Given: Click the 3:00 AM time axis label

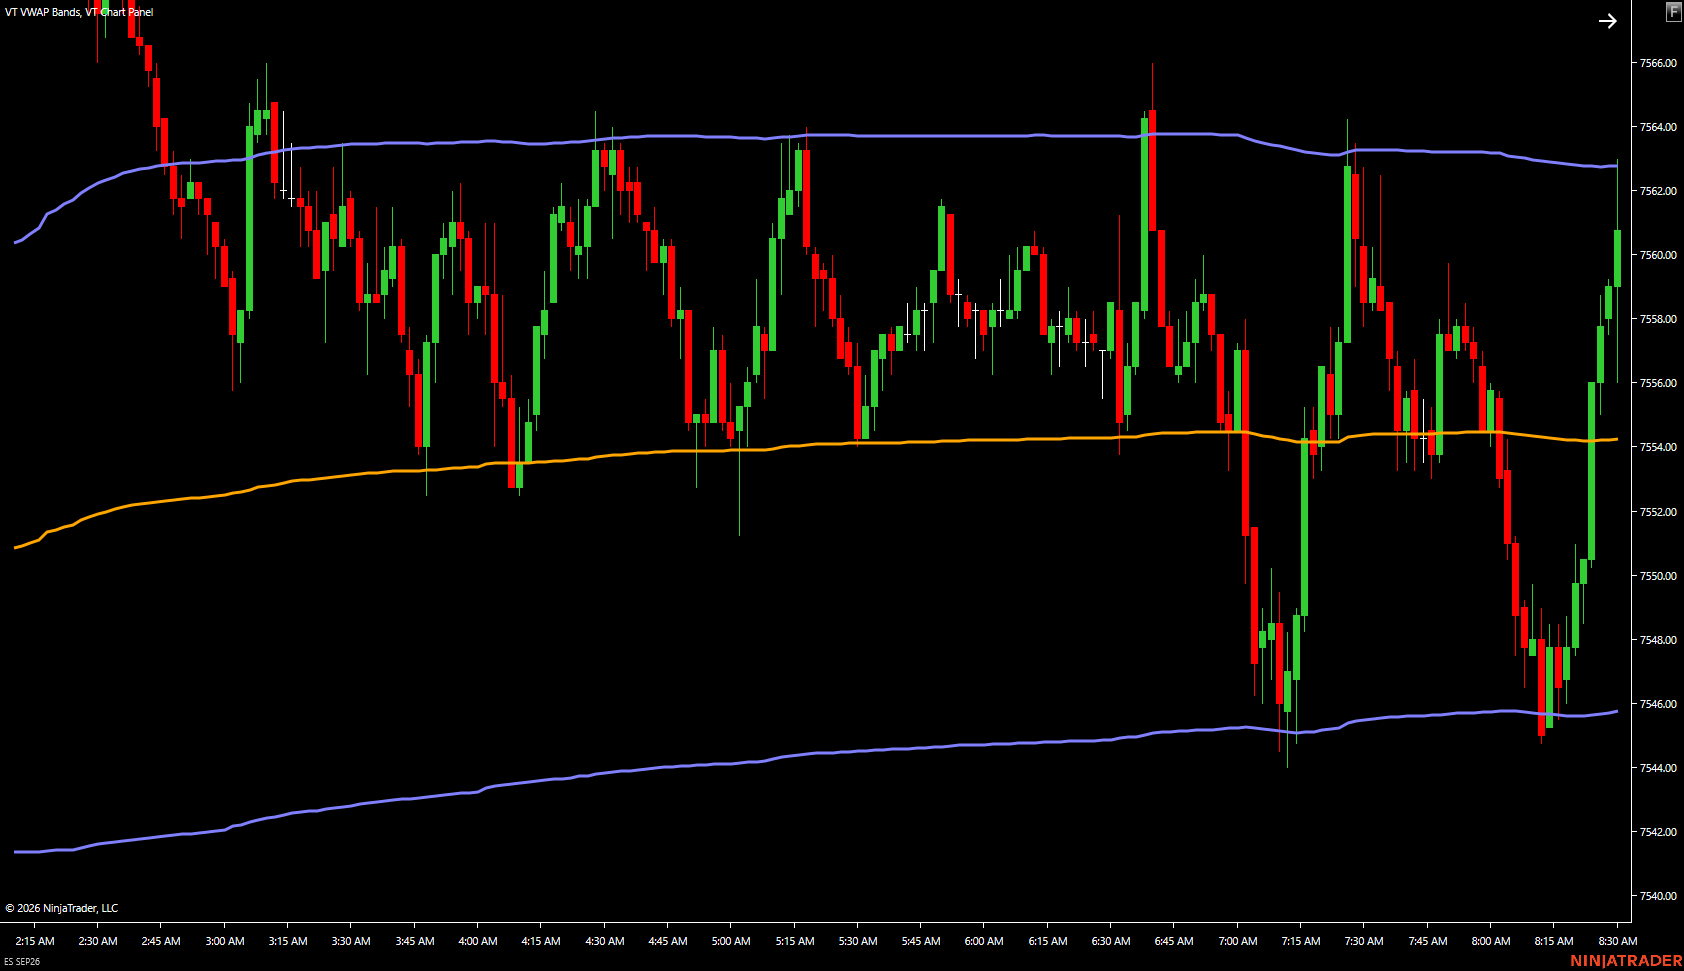Looking at the screenshot, I should 225,941.
